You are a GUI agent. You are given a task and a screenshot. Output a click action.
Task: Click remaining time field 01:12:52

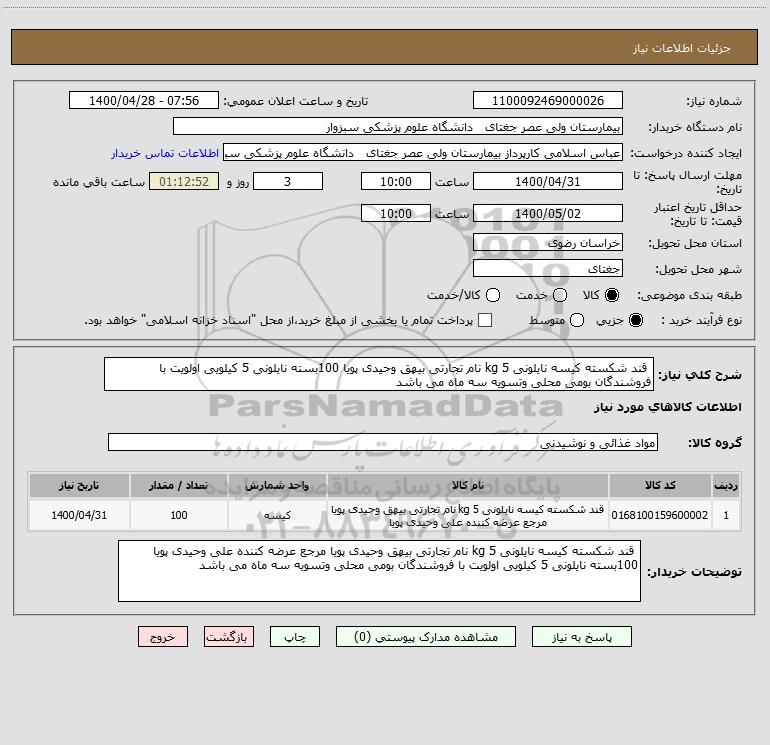pos(184,182)
